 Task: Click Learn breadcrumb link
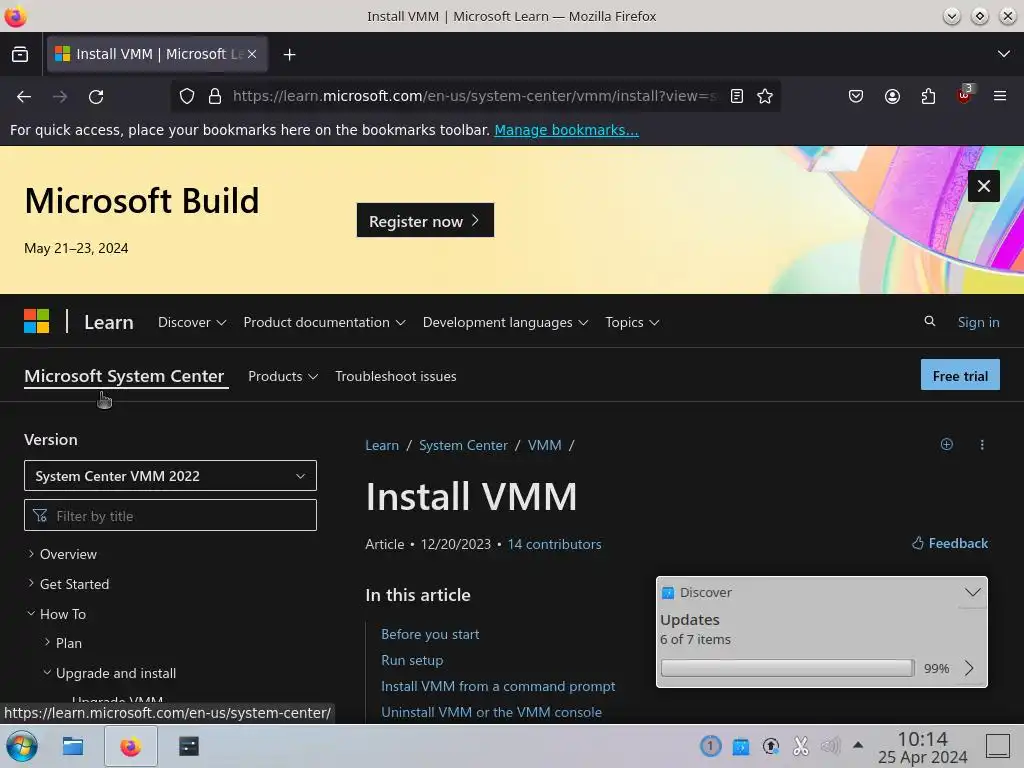[x=382, y=445]
